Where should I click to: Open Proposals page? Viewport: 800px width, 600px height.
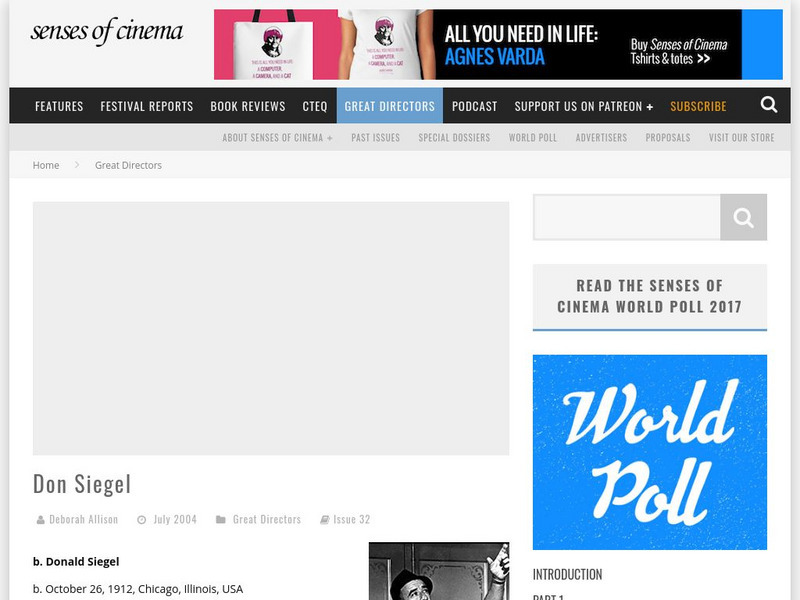(668, 138)
